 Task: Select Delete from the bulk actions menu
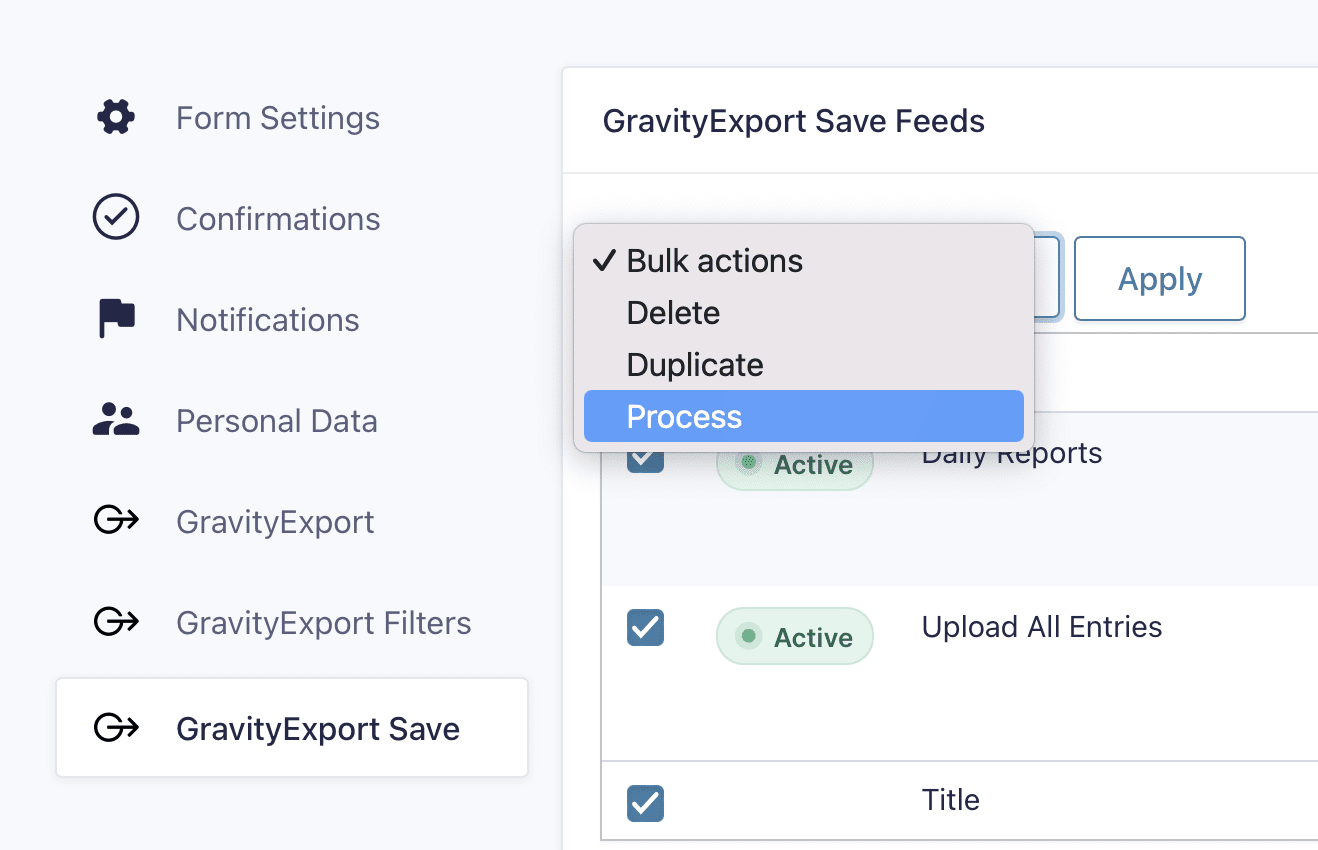[672, 312]
